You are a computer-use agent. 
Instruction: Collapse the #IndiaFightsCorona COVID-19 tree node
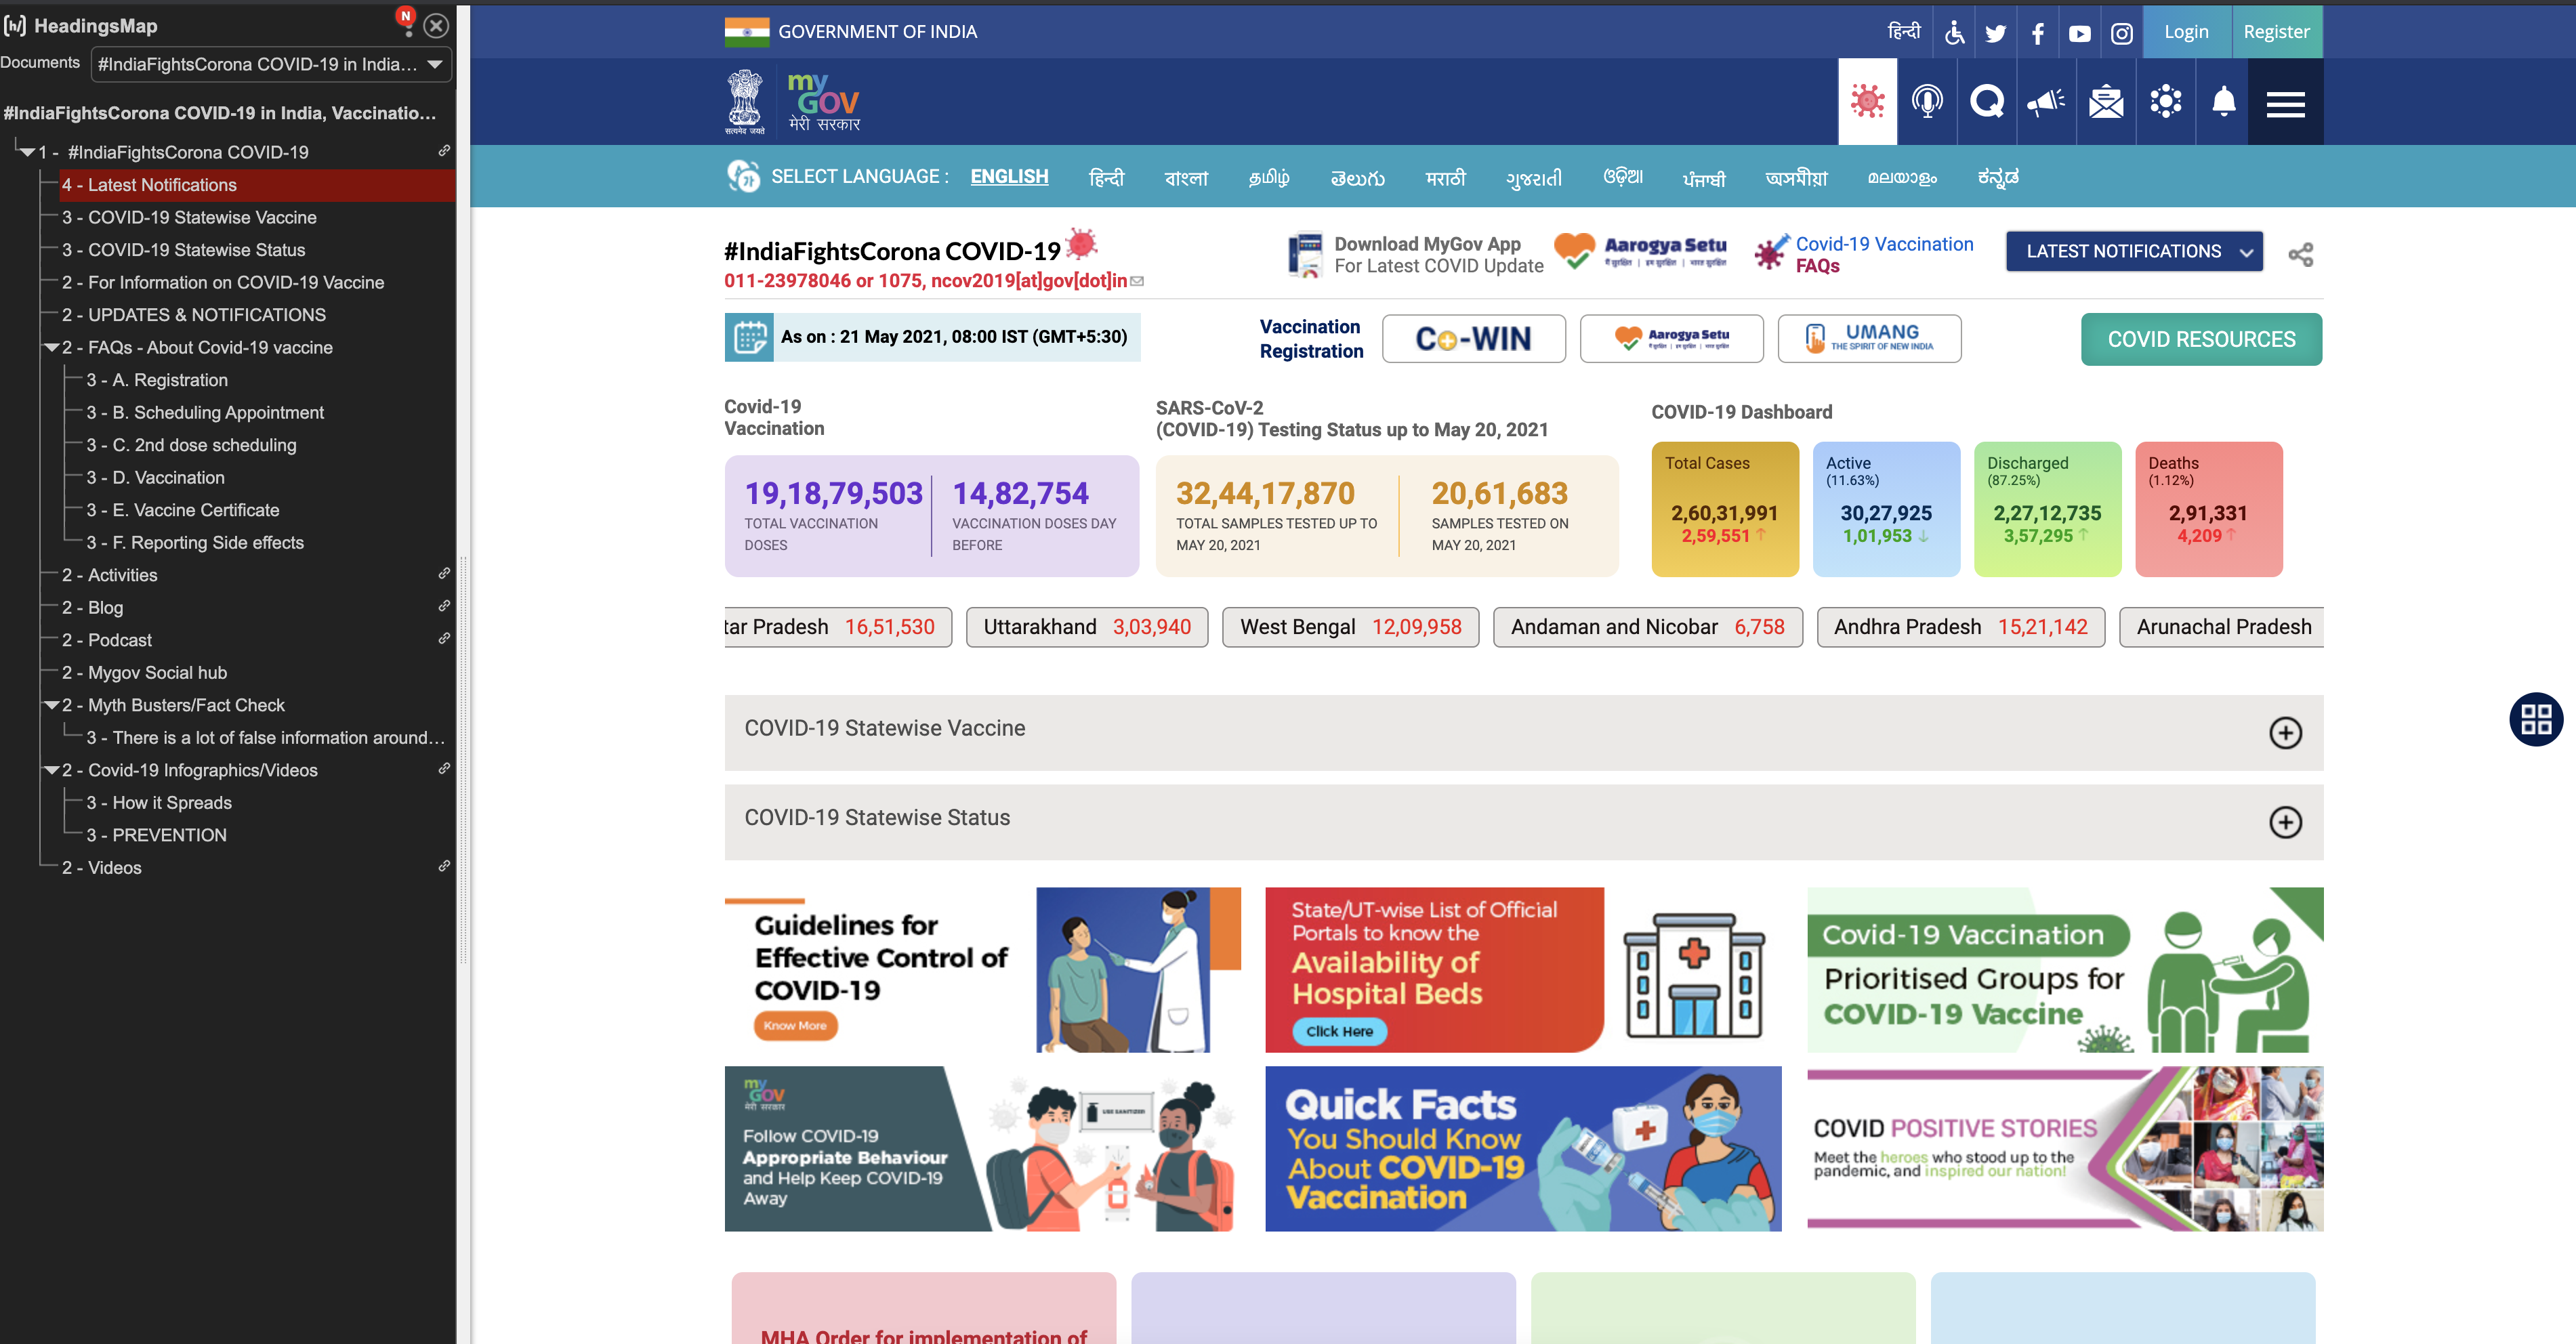[27, 152]
